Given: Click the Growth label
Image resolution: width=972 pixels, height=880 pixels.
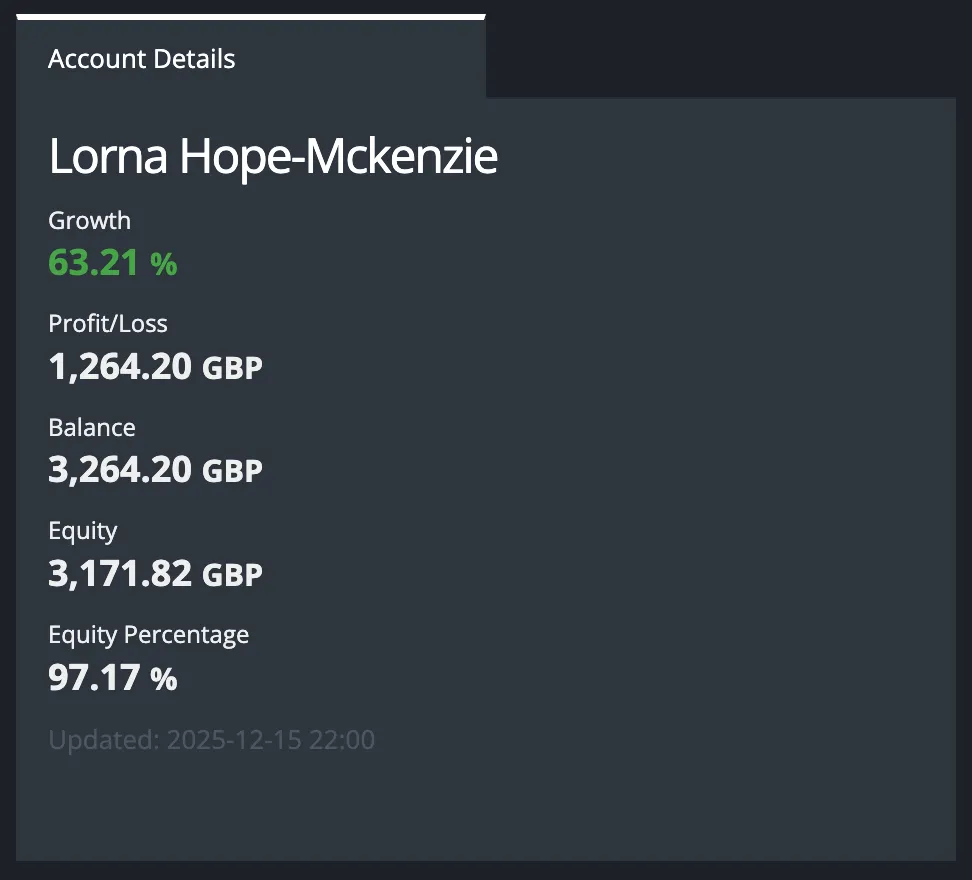Looking at the screenshot, I should pos(90,220).
